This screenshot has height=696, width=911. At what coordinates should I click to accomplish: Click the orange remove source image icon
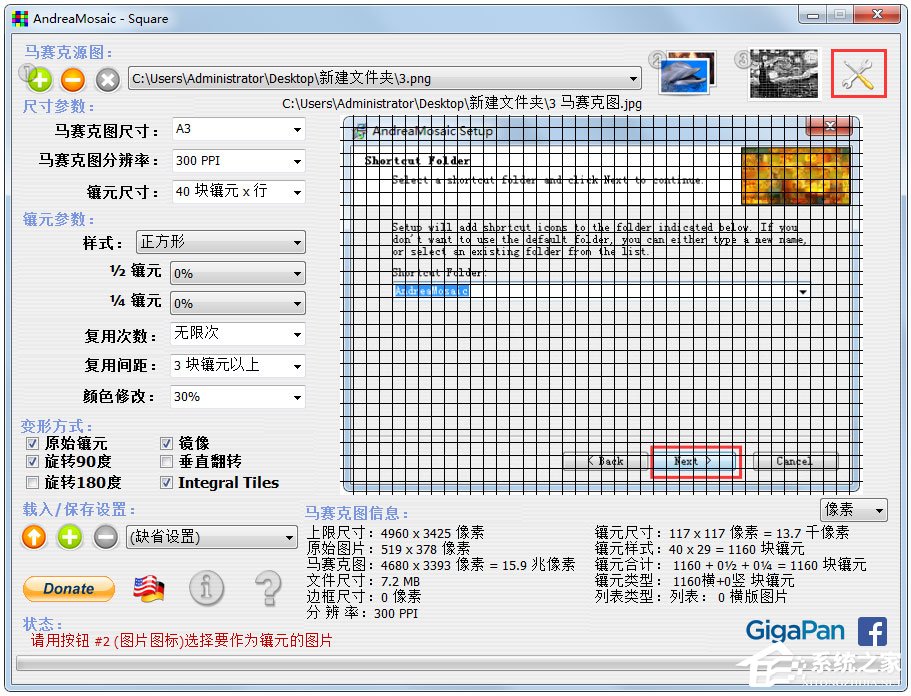tap(73, 79)
